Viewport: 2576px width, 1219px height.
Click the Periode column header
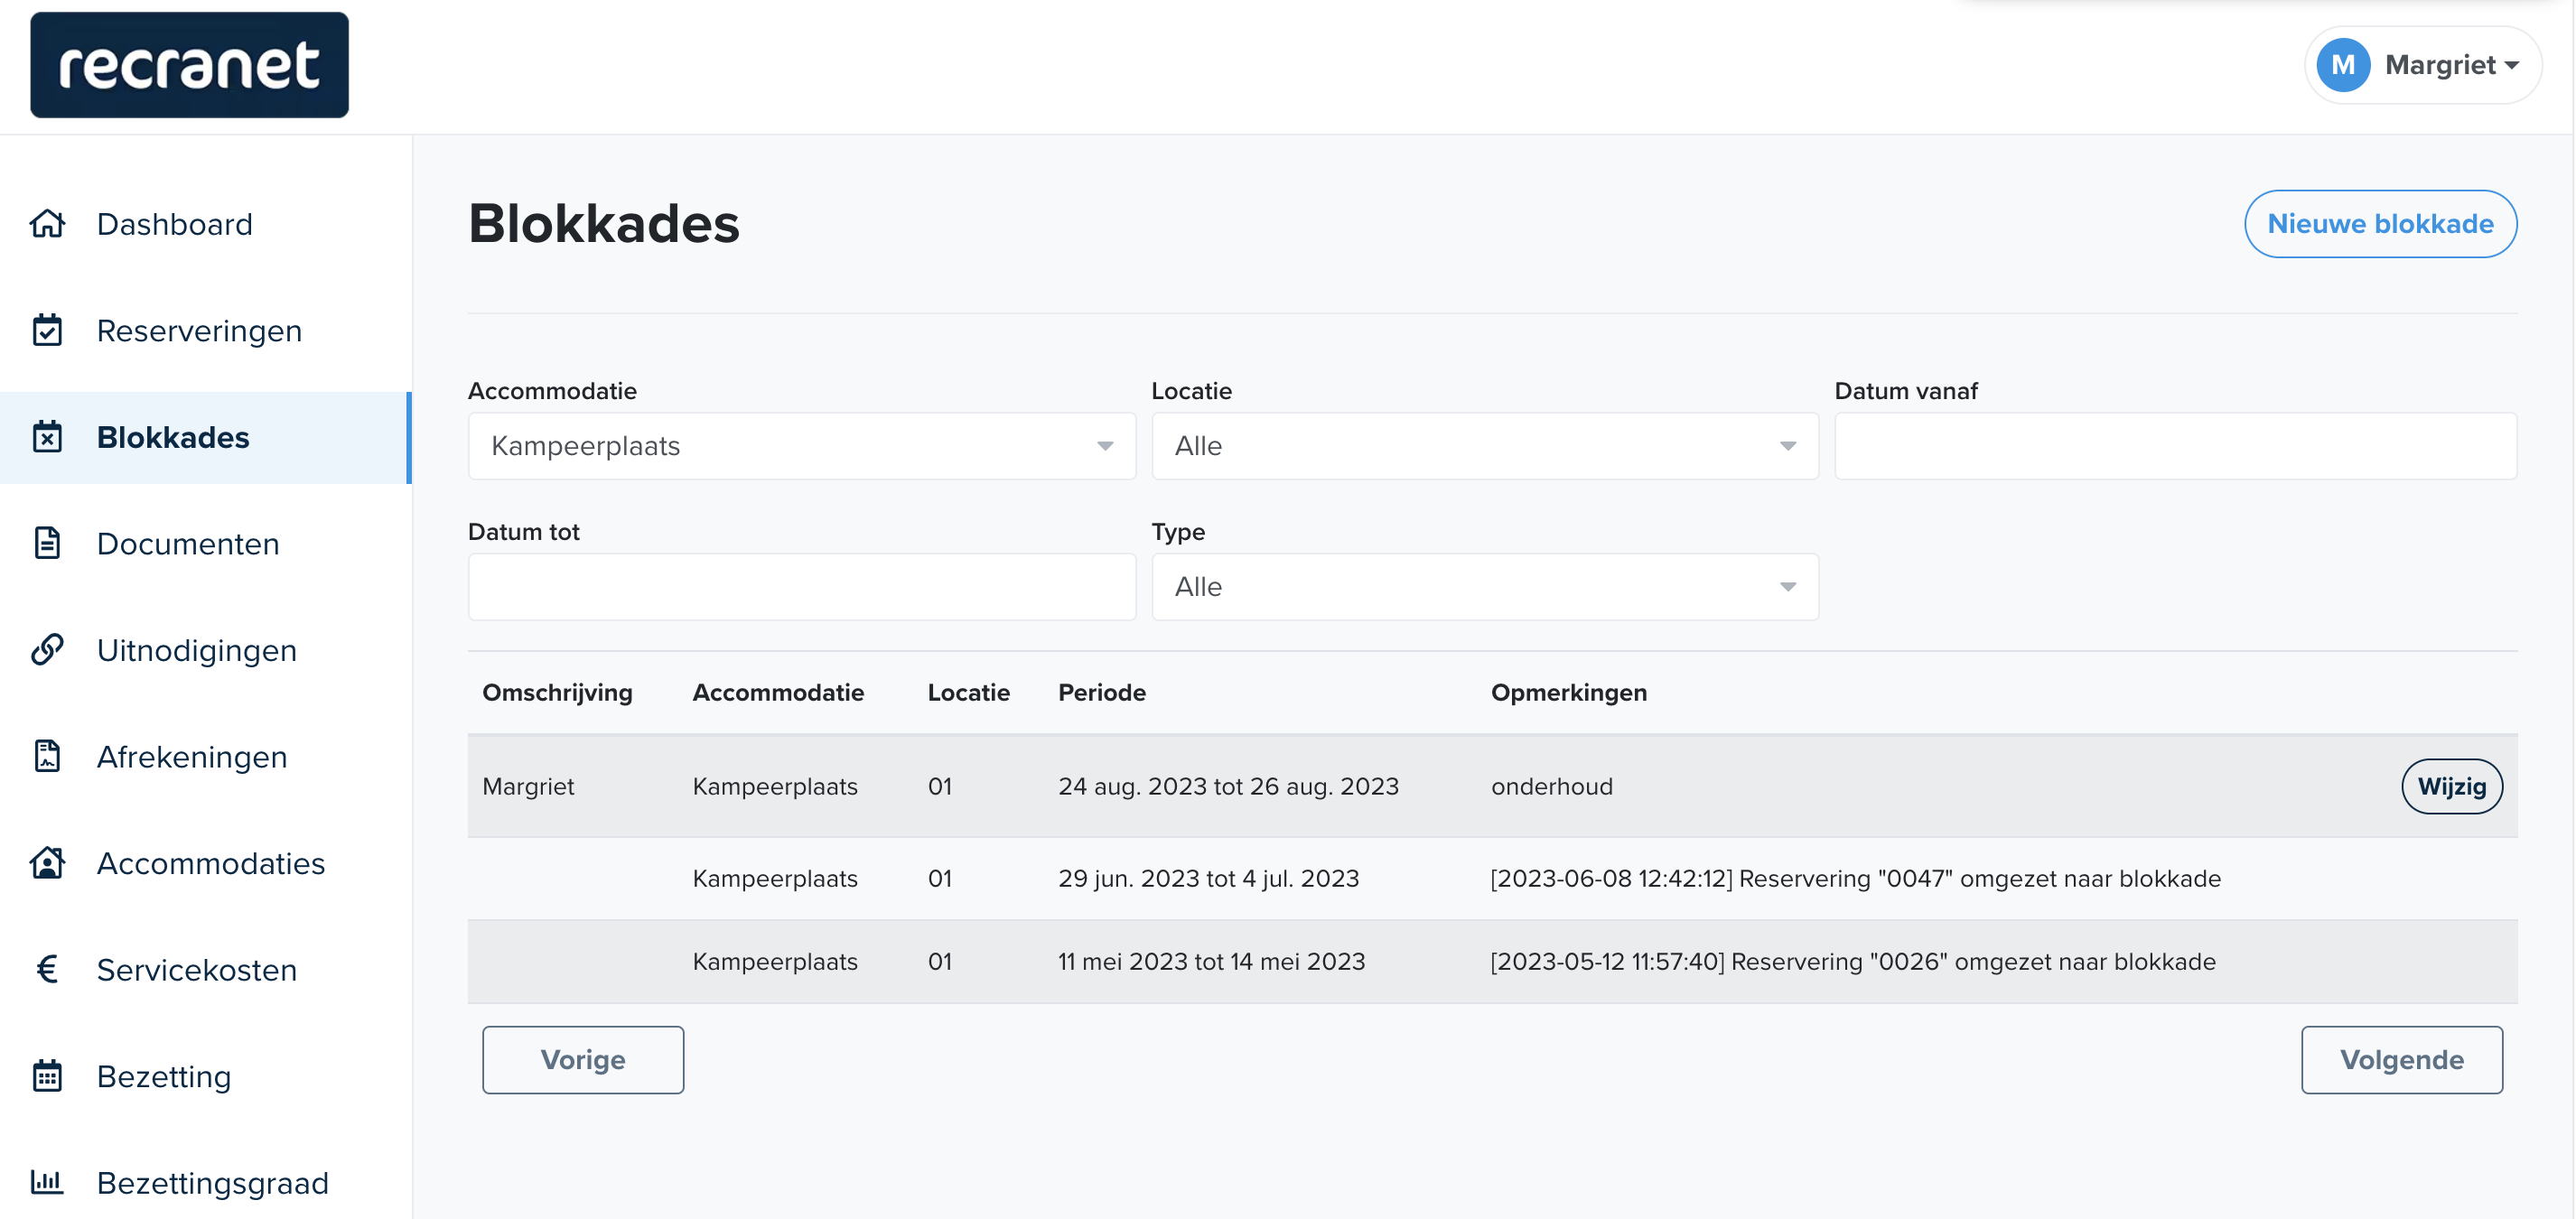tap(1101, 692)
